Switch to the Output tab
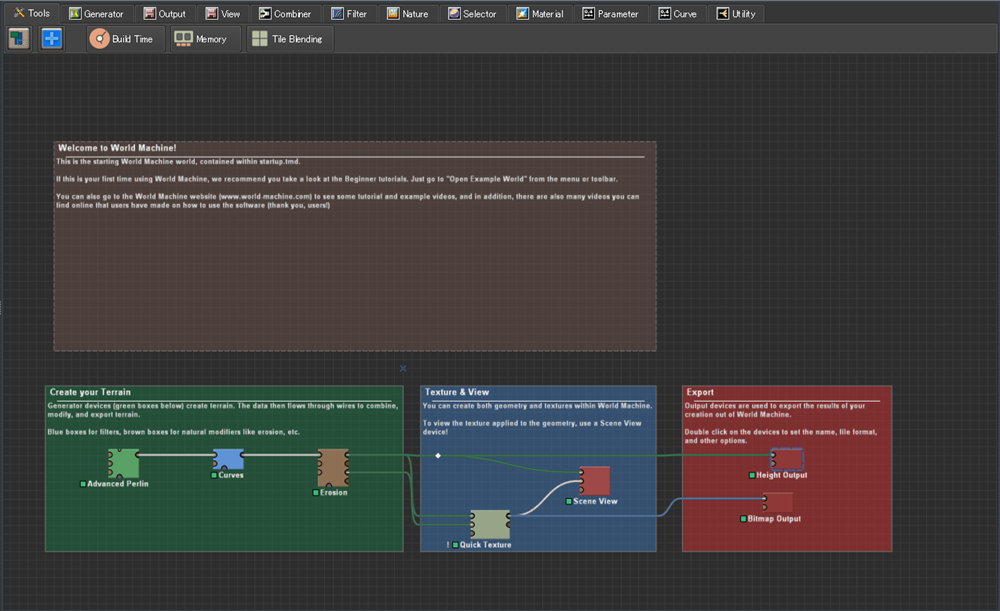The width and height of the screenshot is (1000, 611). pos(164,13)
